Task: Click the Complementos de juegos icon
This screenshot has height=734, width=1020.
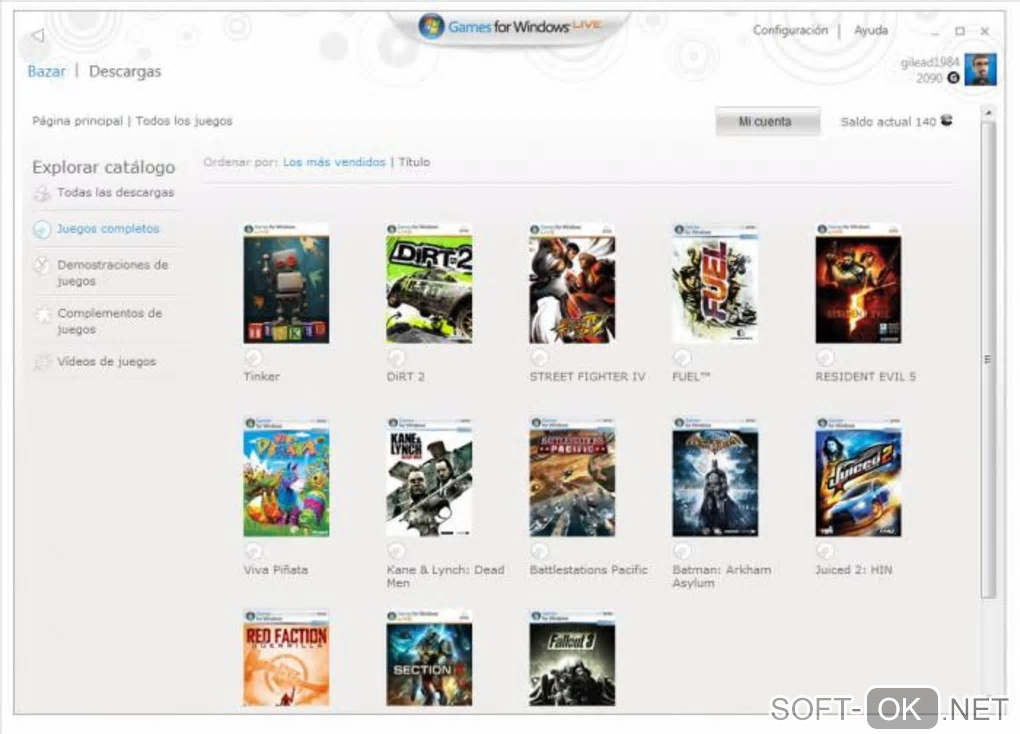Action: [x=42, y=314]
